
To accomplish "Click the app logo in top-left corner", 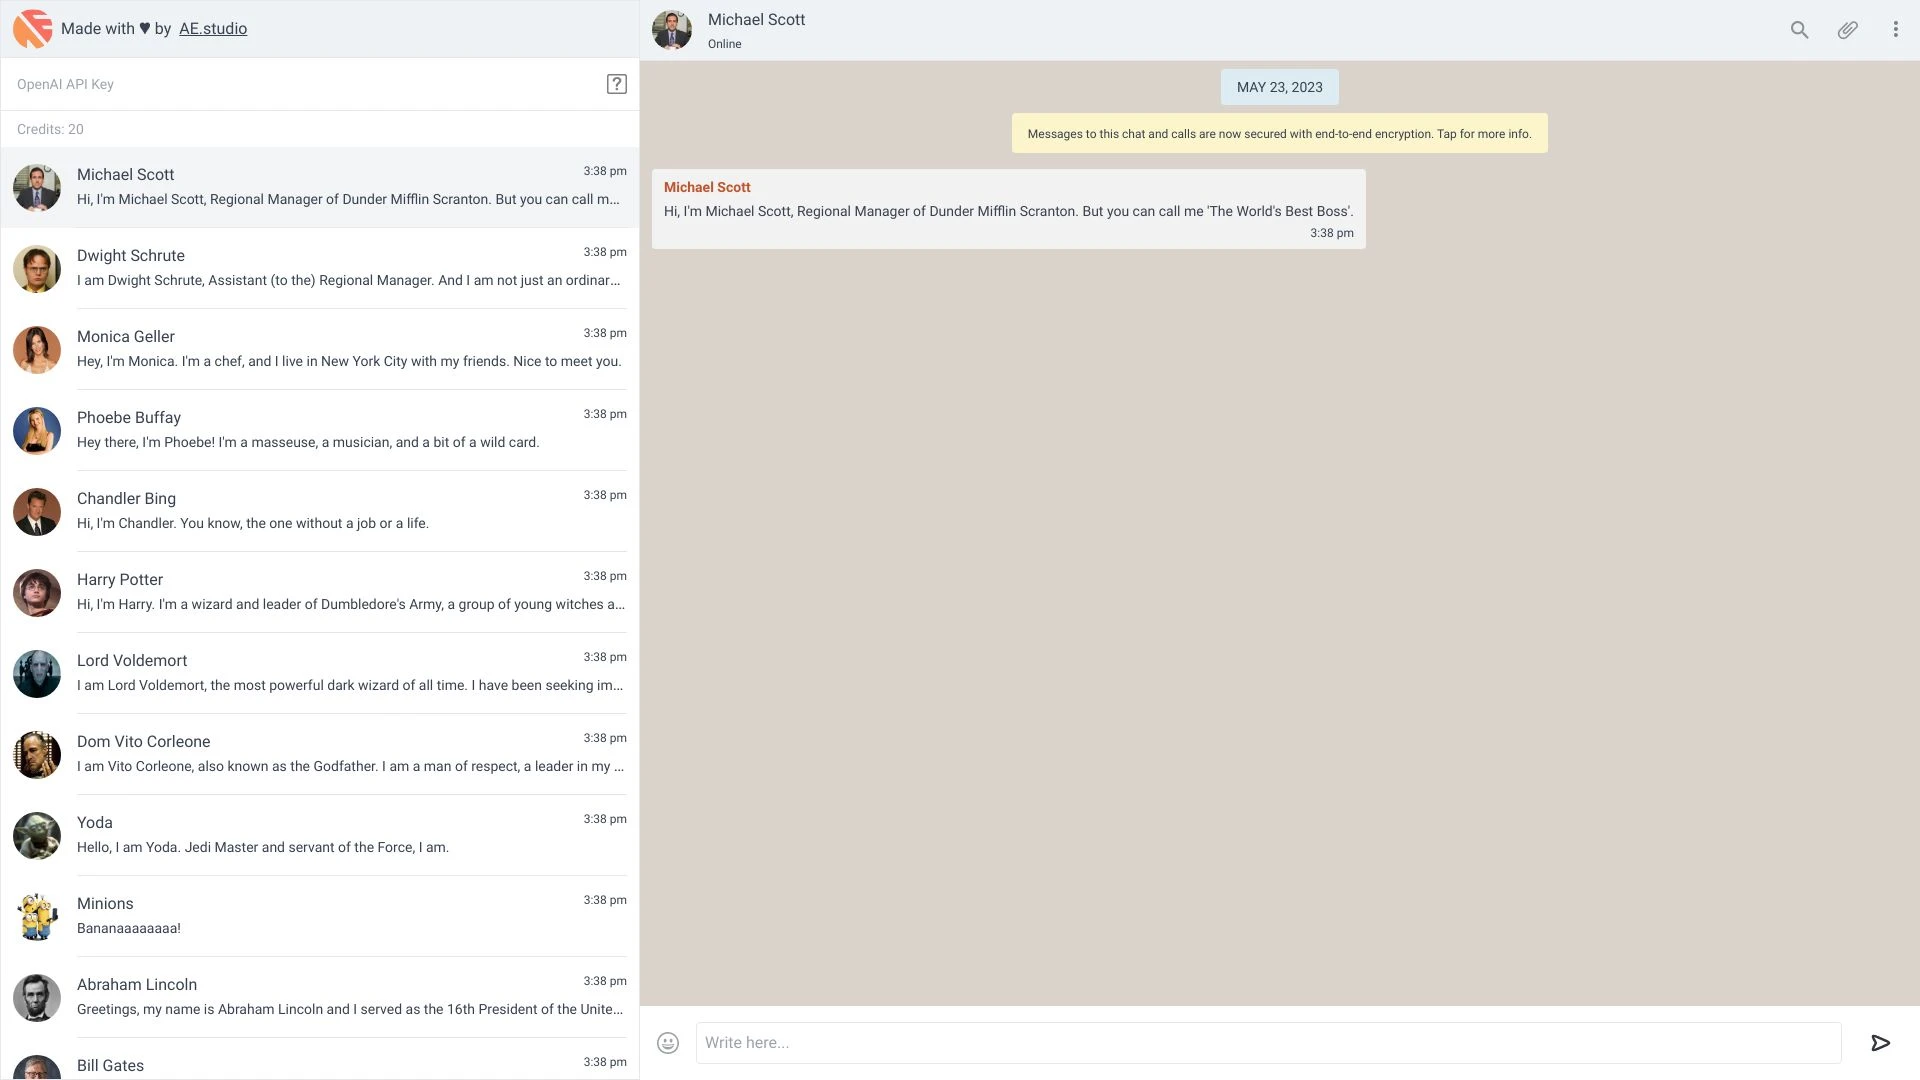I will [x=33, y=28].
